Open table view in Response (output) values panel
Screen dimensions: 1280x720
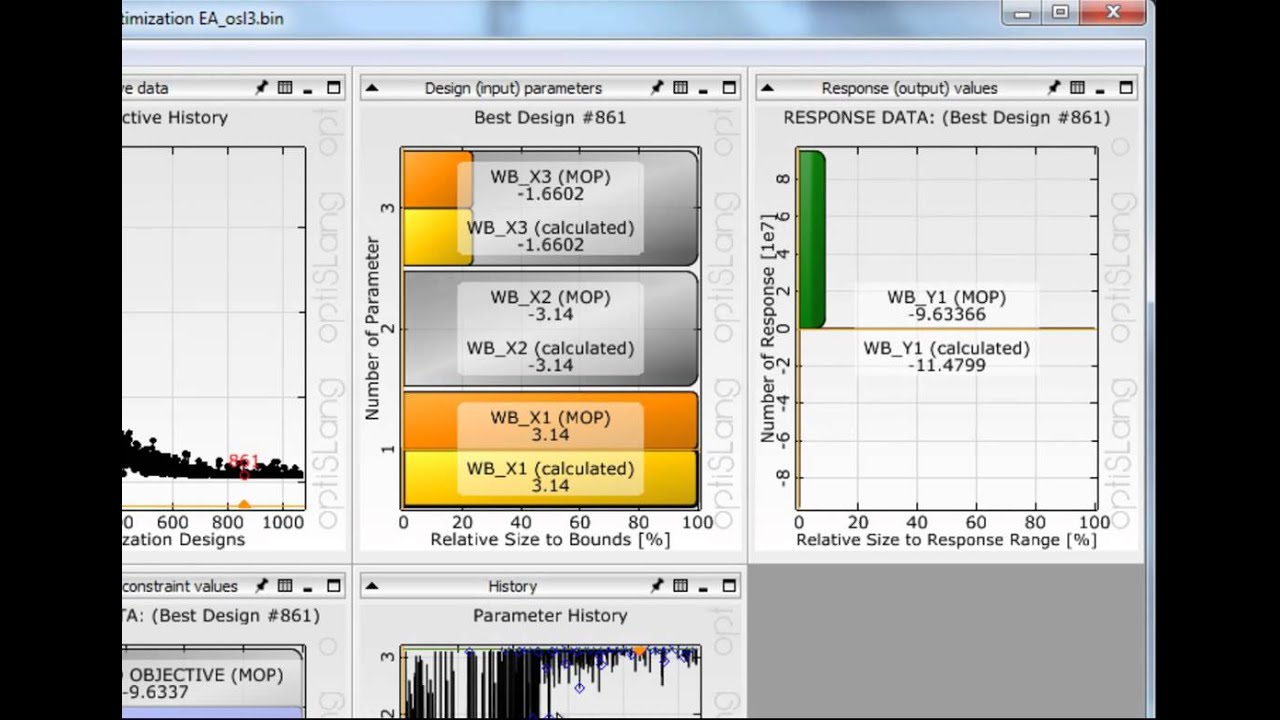point(1077,88)
